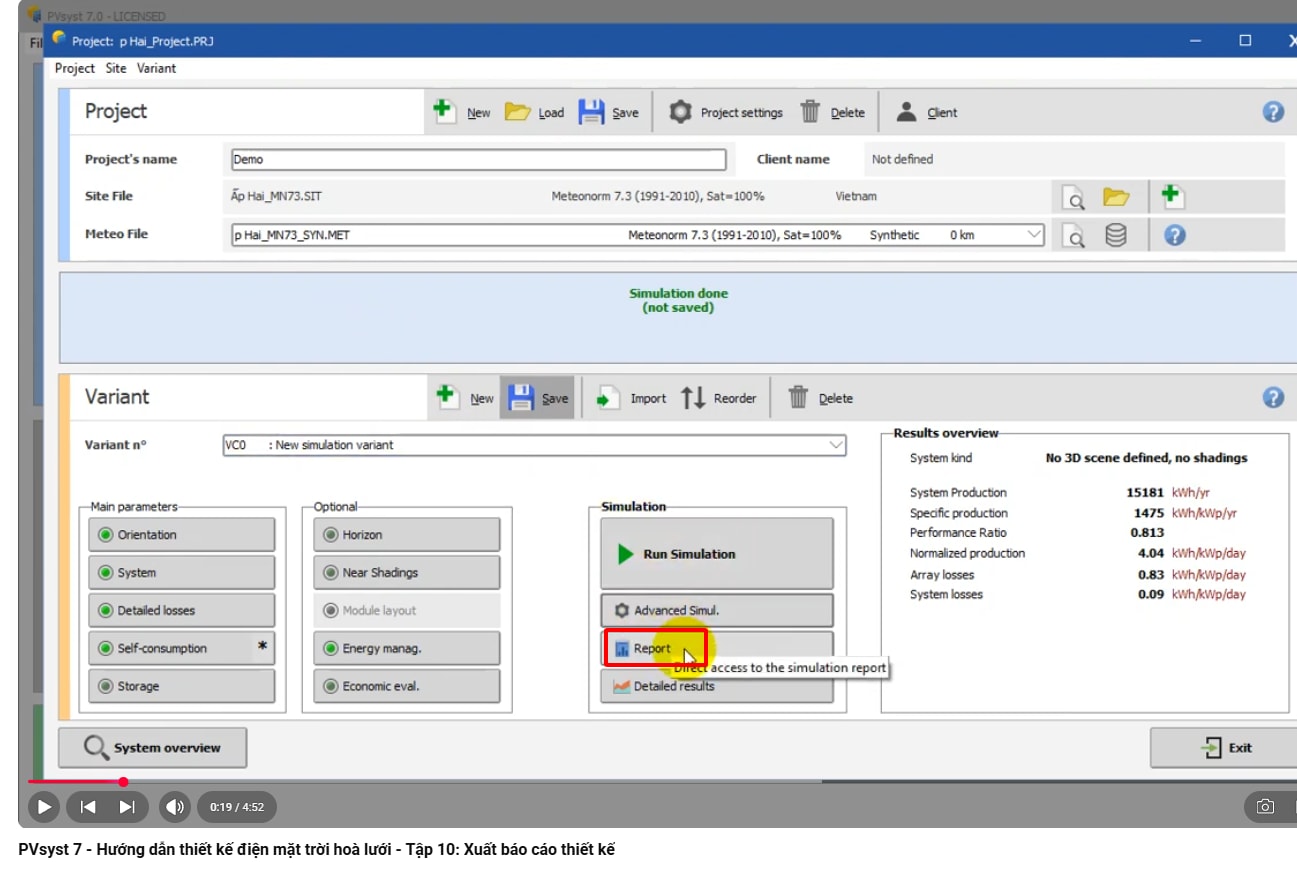Skip to previous video
The width and height of the screenshot is (1297, 892).
click(x=88, y=807)
